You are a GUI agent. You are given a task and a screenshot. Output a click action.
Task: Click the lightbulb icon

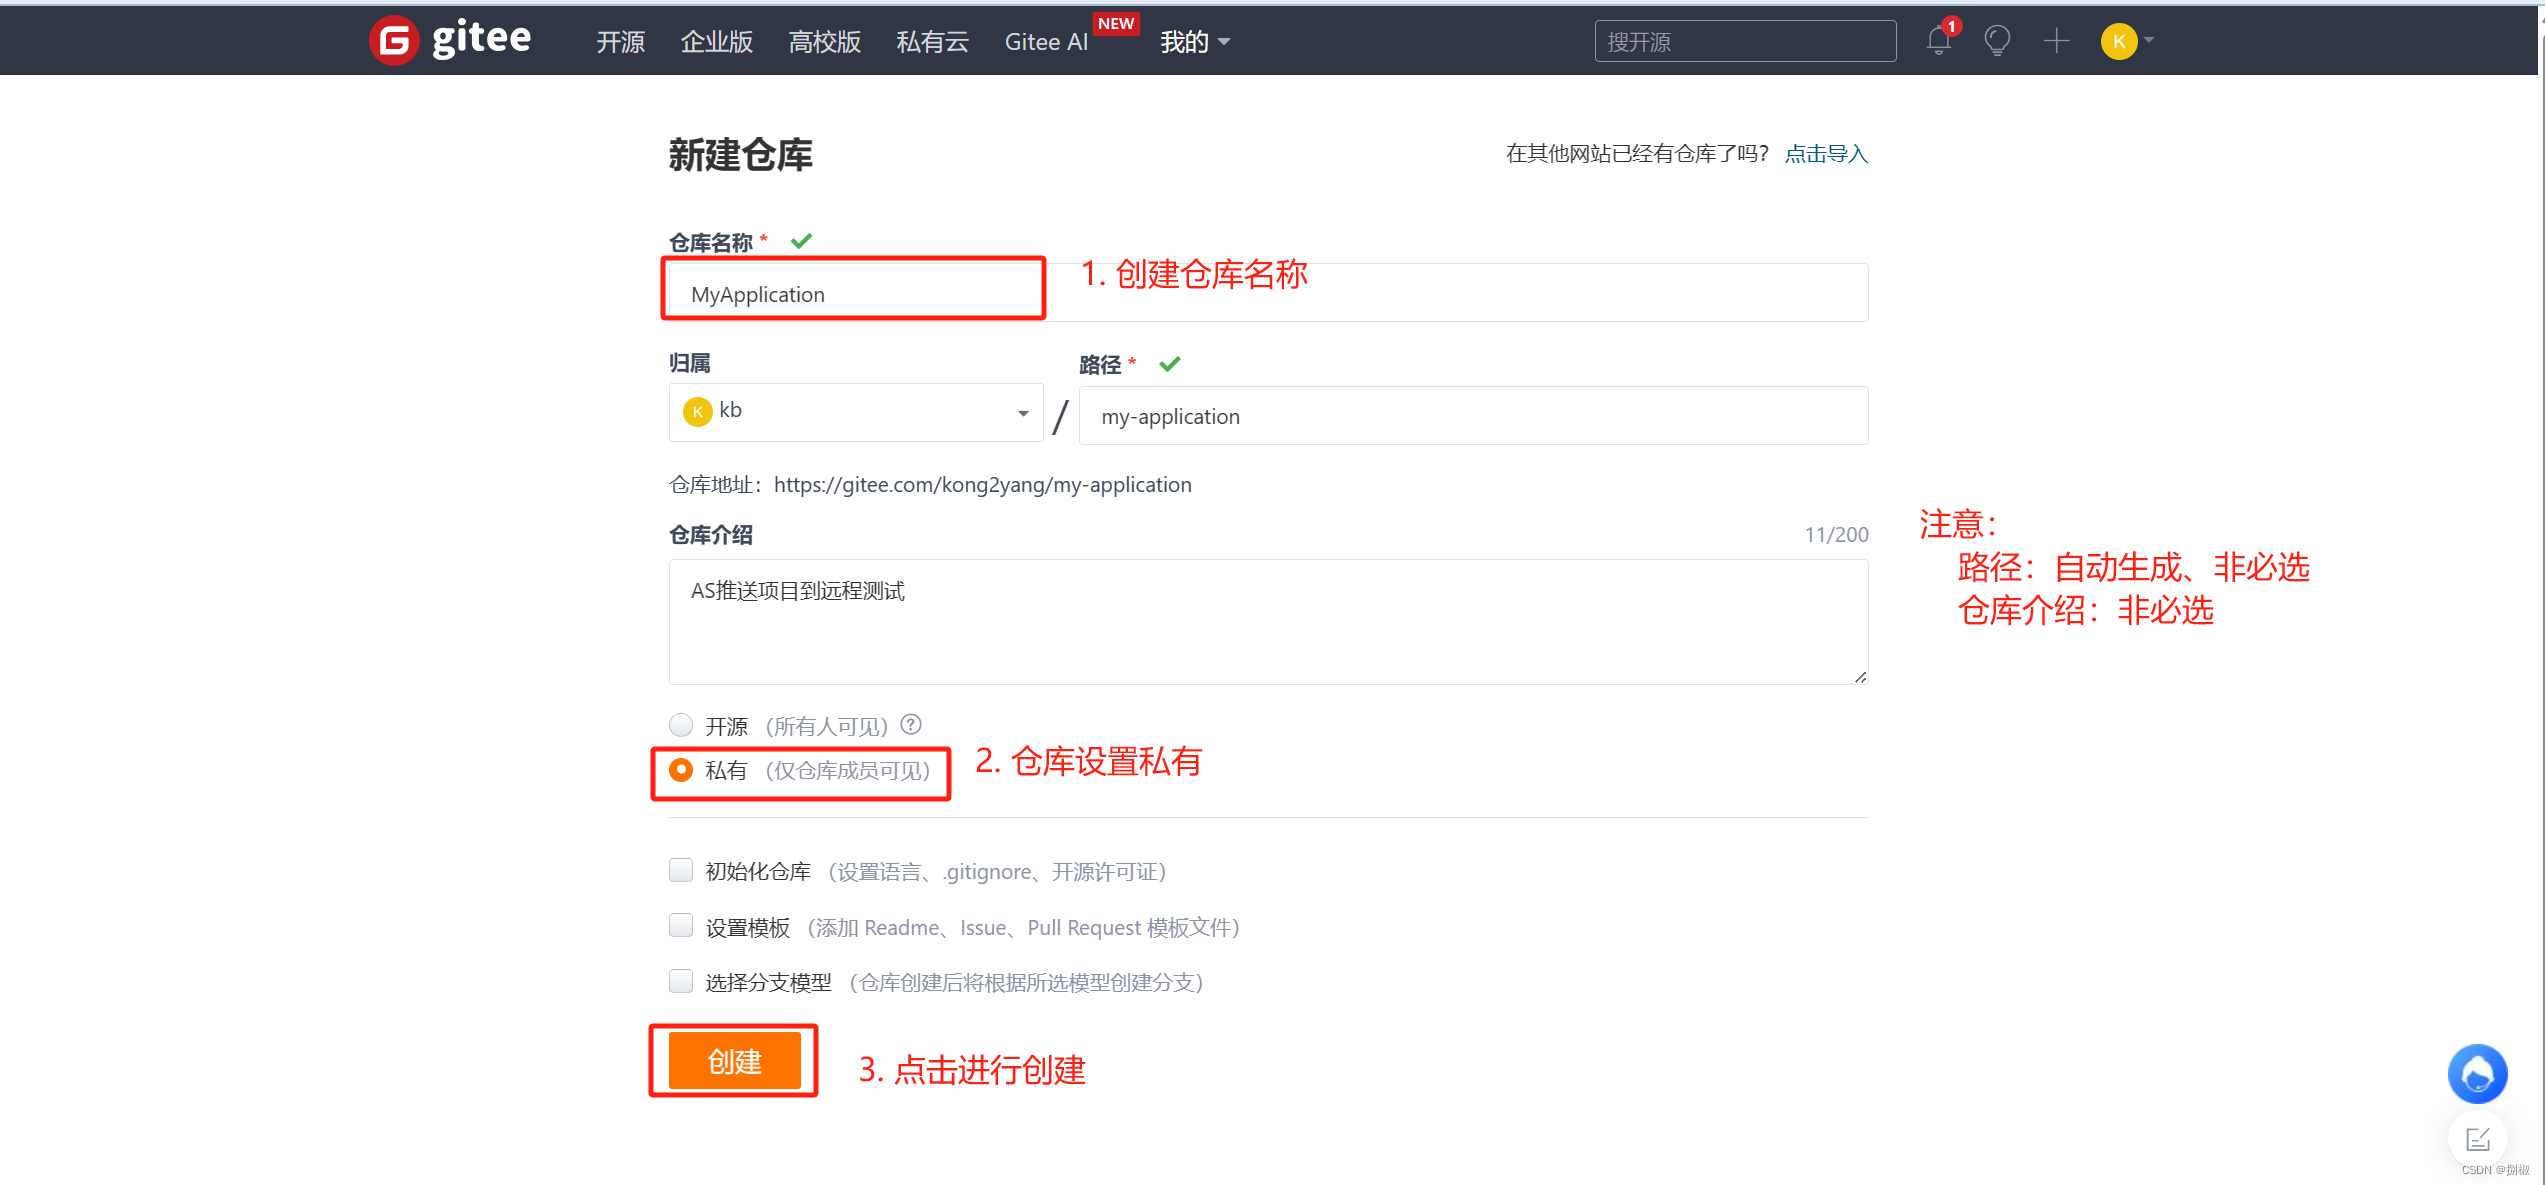click(1997, 41)
